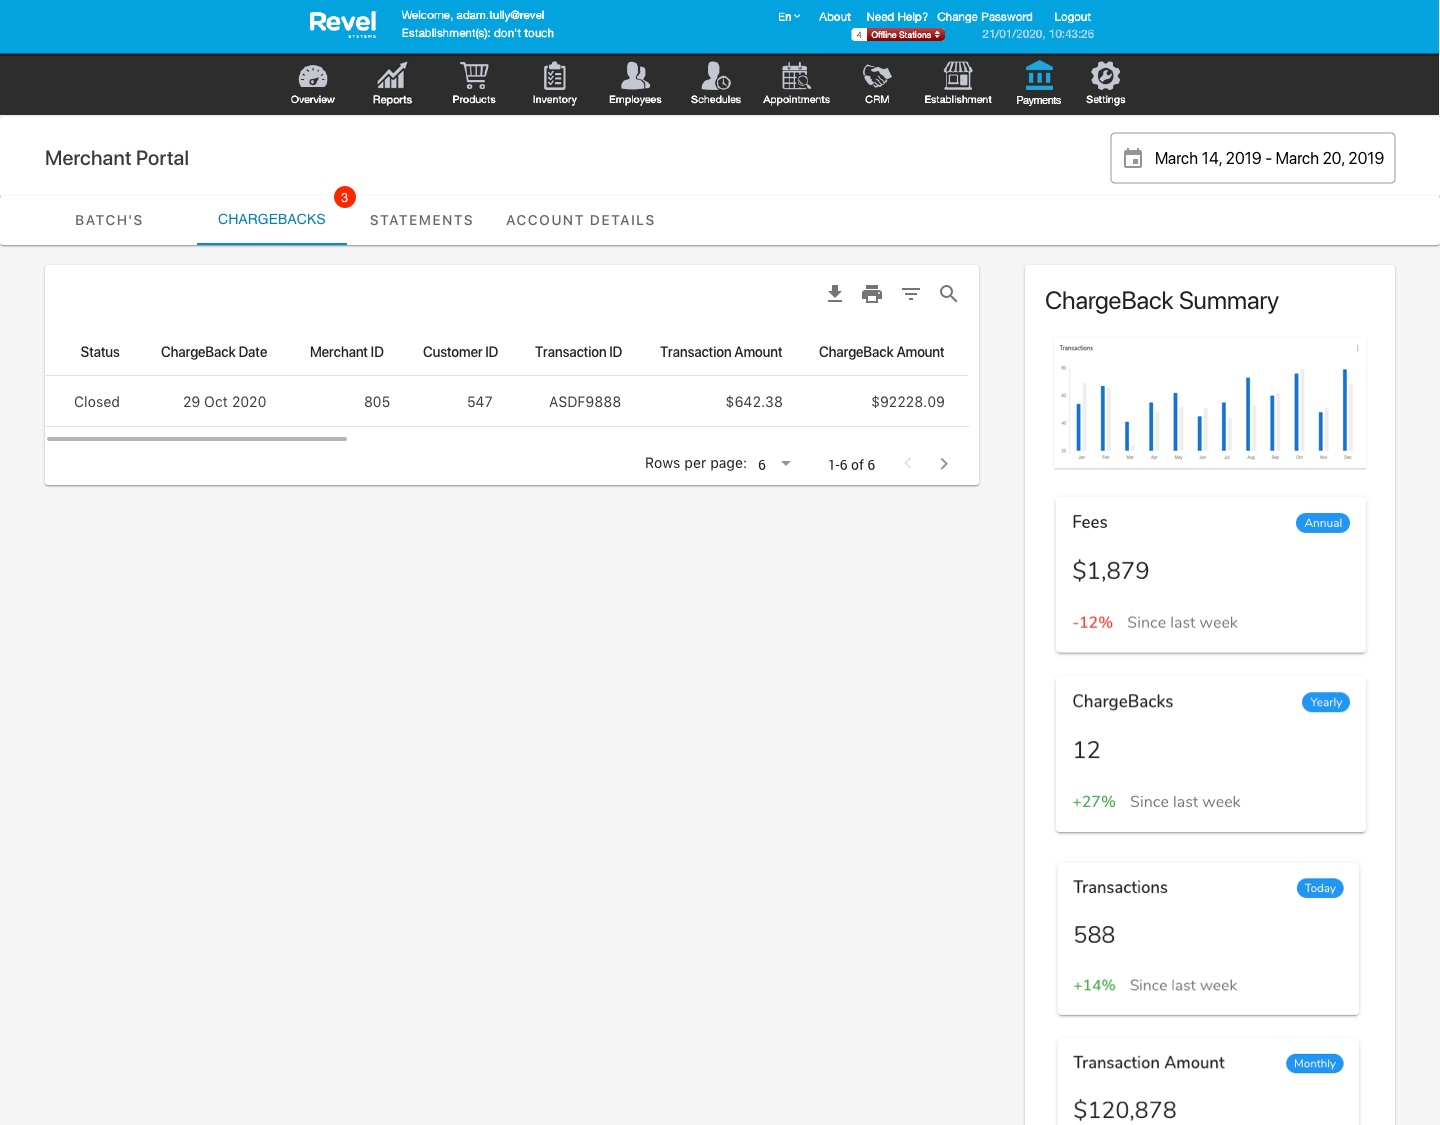Open the Settings gear in navigation

1105,84
